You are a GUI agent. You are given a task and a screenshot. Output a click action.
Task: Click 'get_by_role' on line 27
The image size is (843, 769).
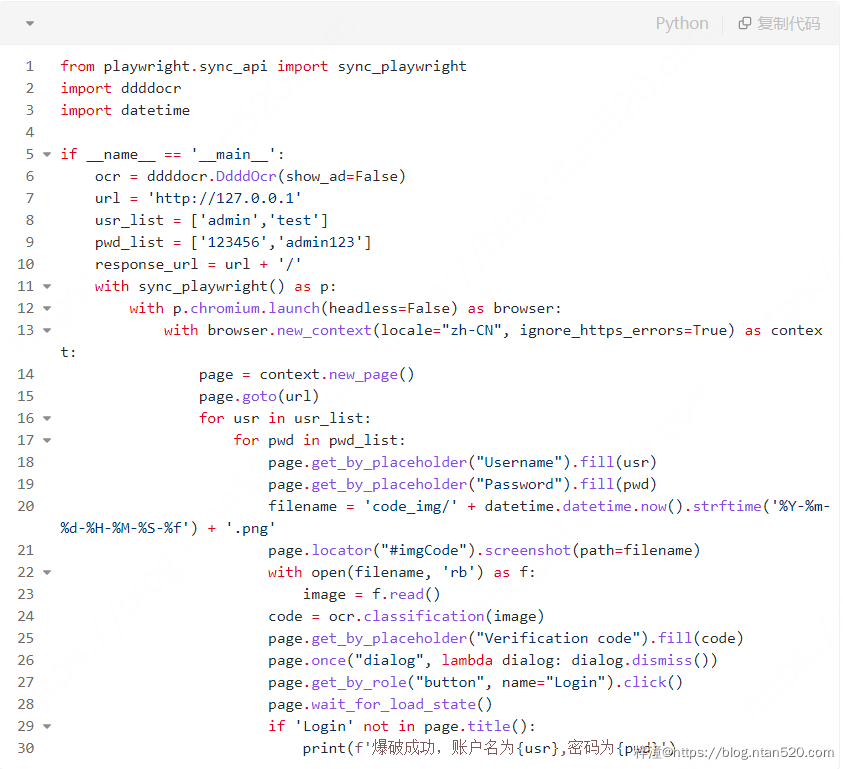tap(359, 682)
